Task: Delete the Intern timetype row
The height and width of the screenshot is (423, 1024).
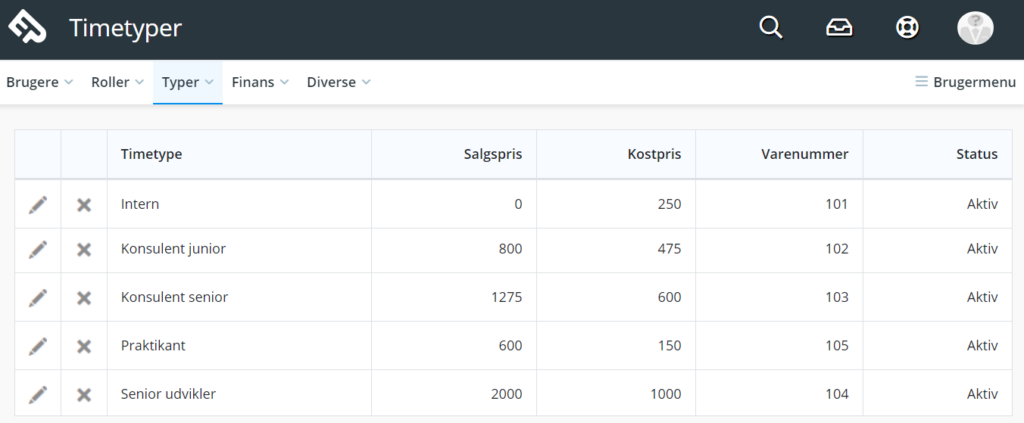Action: point(84,205)
